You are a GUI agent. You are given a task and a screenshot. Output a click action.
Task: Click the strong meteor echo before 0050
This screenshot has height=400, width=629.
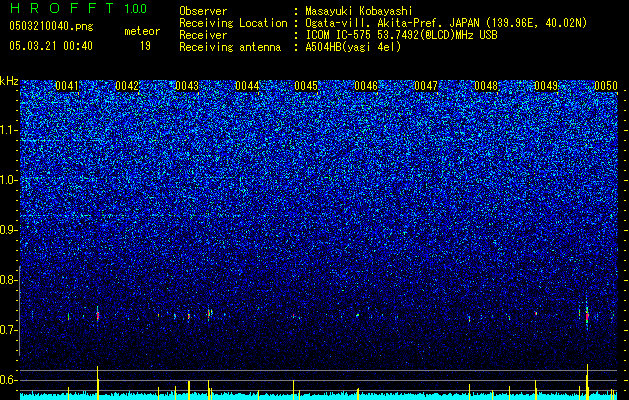(587, 317)
